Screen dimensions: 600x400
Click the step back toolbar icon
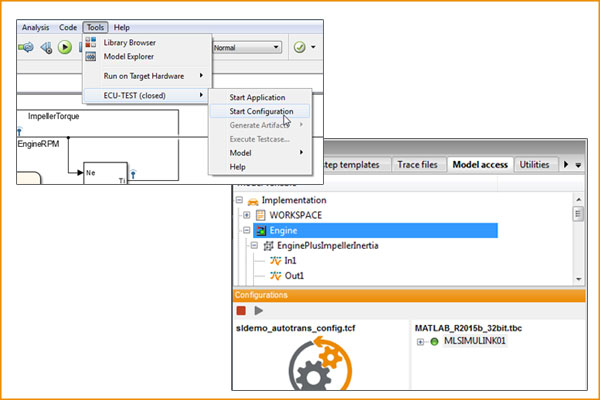coord(46,47)
